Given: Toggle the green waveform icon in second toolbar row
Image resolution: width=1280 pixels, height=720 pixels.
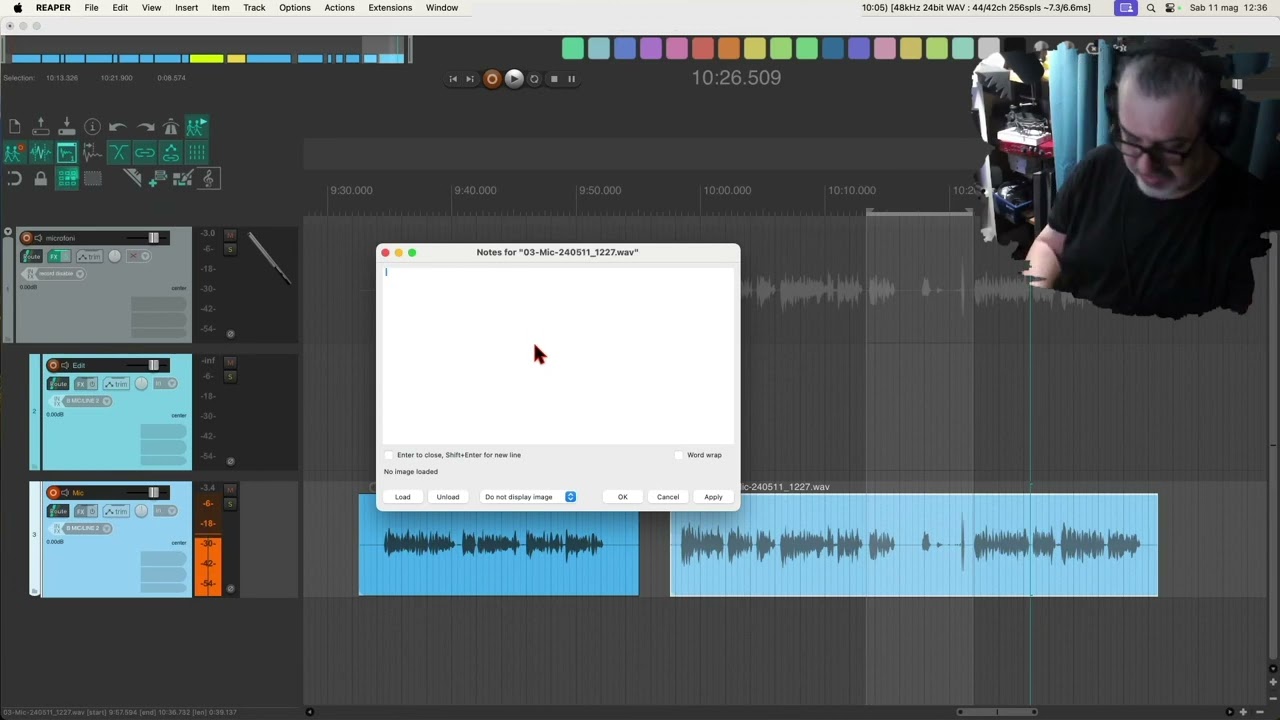Looking at the screenshot, I should tap(40, 152).
